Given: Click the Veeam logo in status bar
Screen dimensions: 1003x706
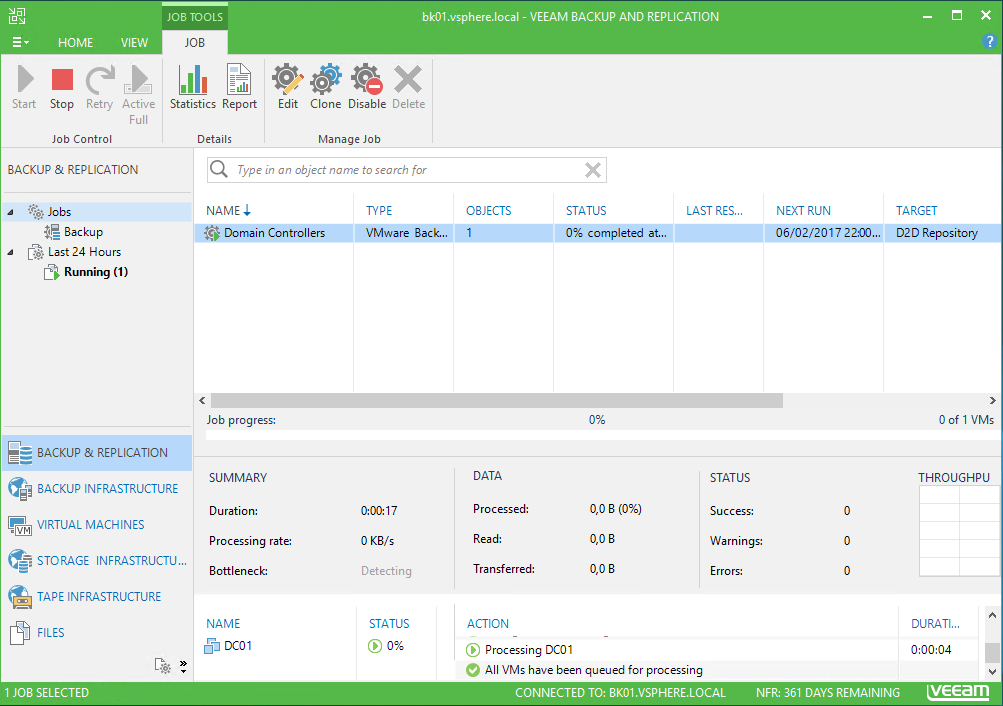Looking at the screenshot, I should [x=958, y=692].
